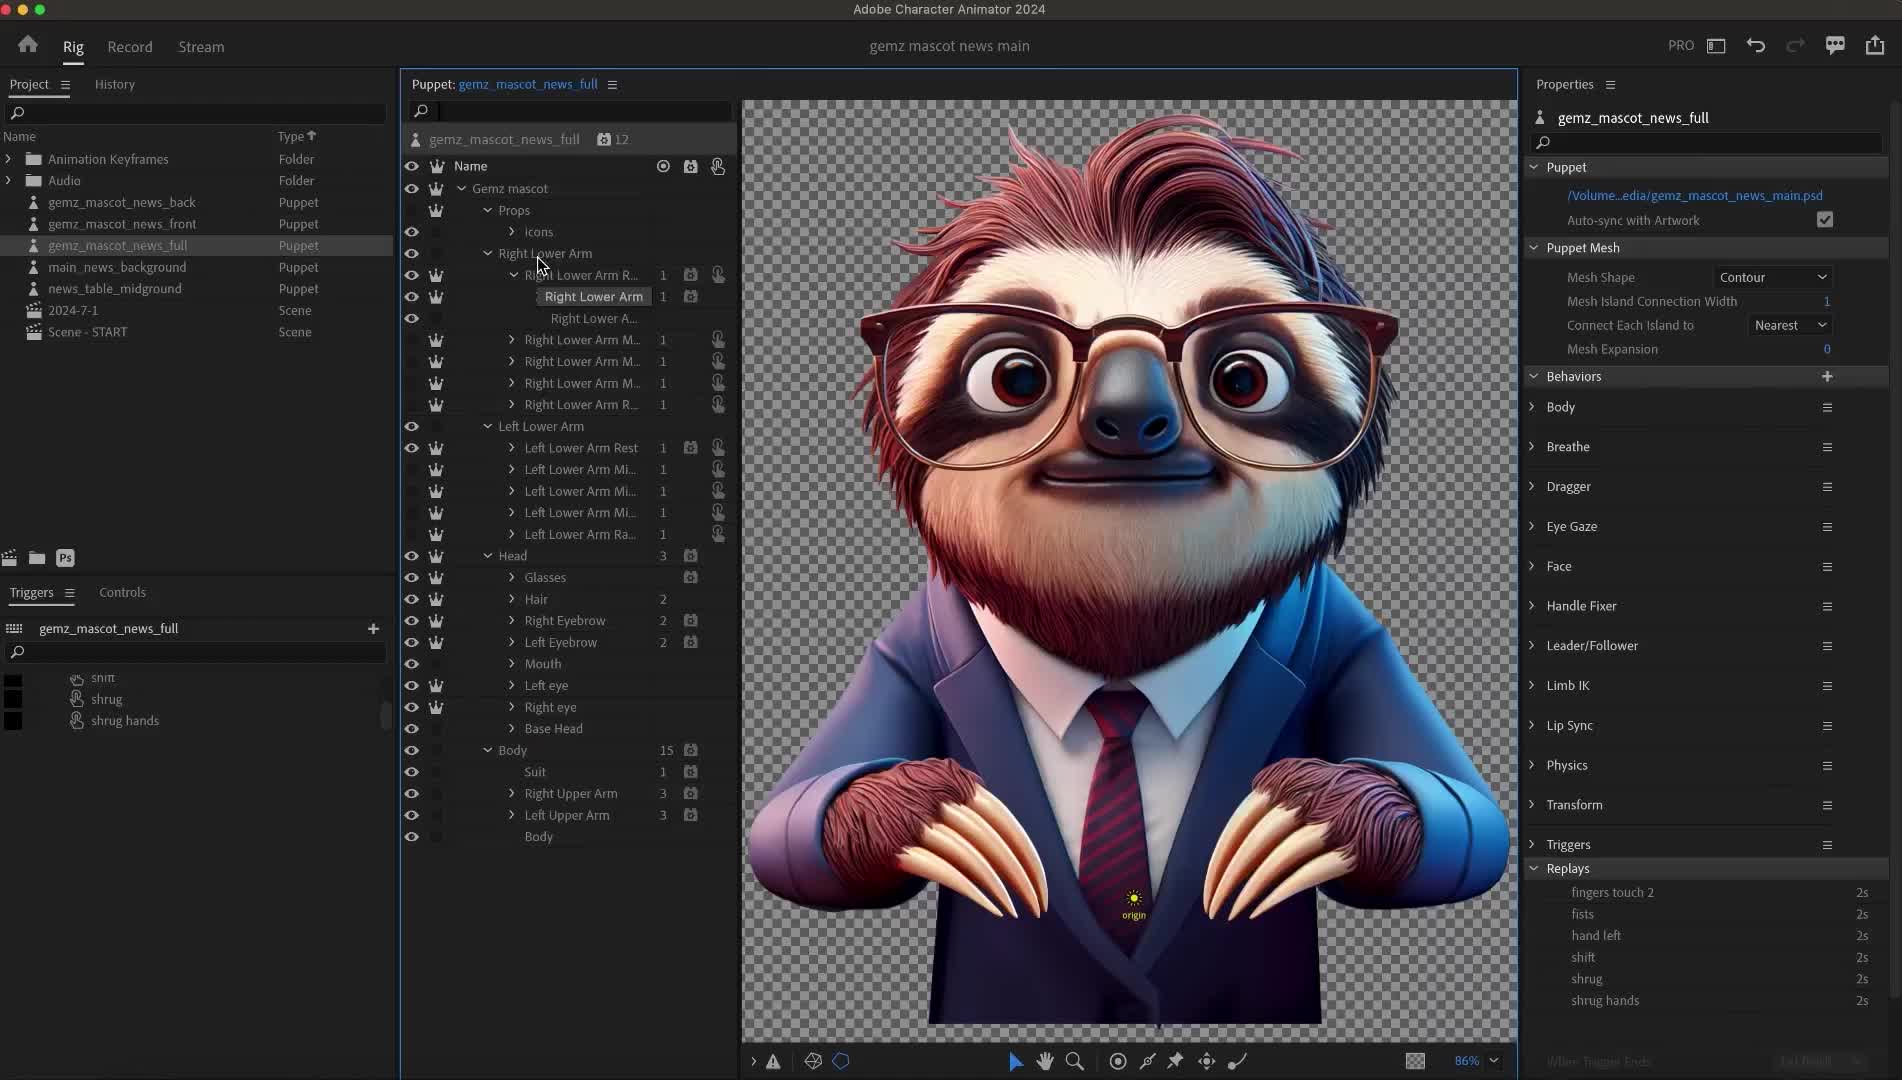Click the gemz_mascot_news_full puppet name link
Screen dimensions: 1902x1080
[x=528, y=85]
